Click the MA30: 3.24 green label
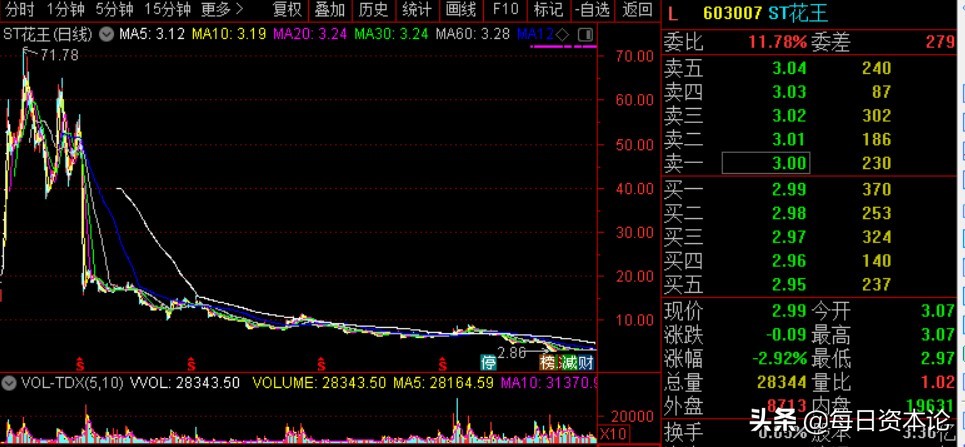This screenshot has height=447, width=965. click(x=391, y=34)
